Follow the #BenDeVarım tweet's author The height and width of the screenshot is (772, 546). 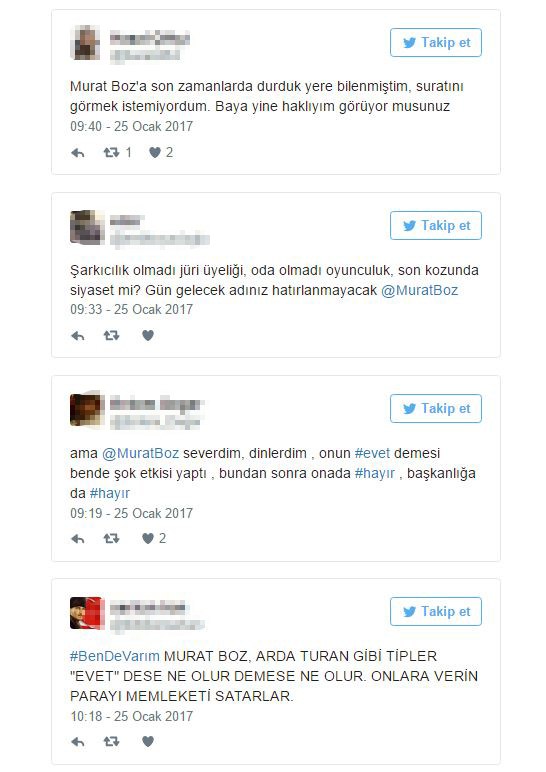pos(436,611)
